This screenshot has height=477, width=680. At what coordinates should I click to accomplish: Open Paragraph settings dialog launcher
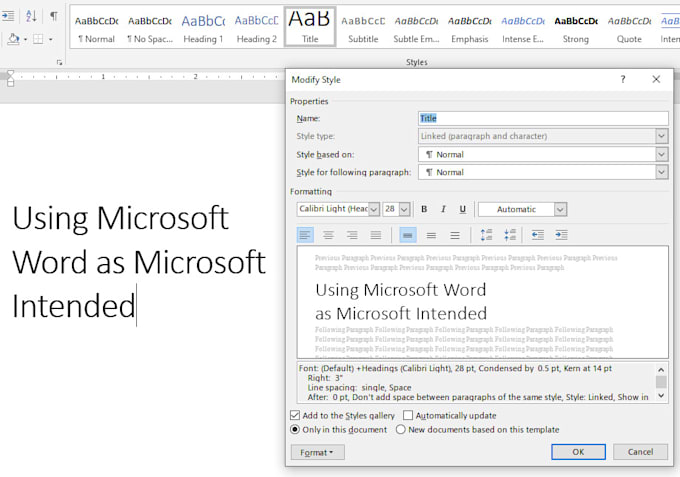59,62
